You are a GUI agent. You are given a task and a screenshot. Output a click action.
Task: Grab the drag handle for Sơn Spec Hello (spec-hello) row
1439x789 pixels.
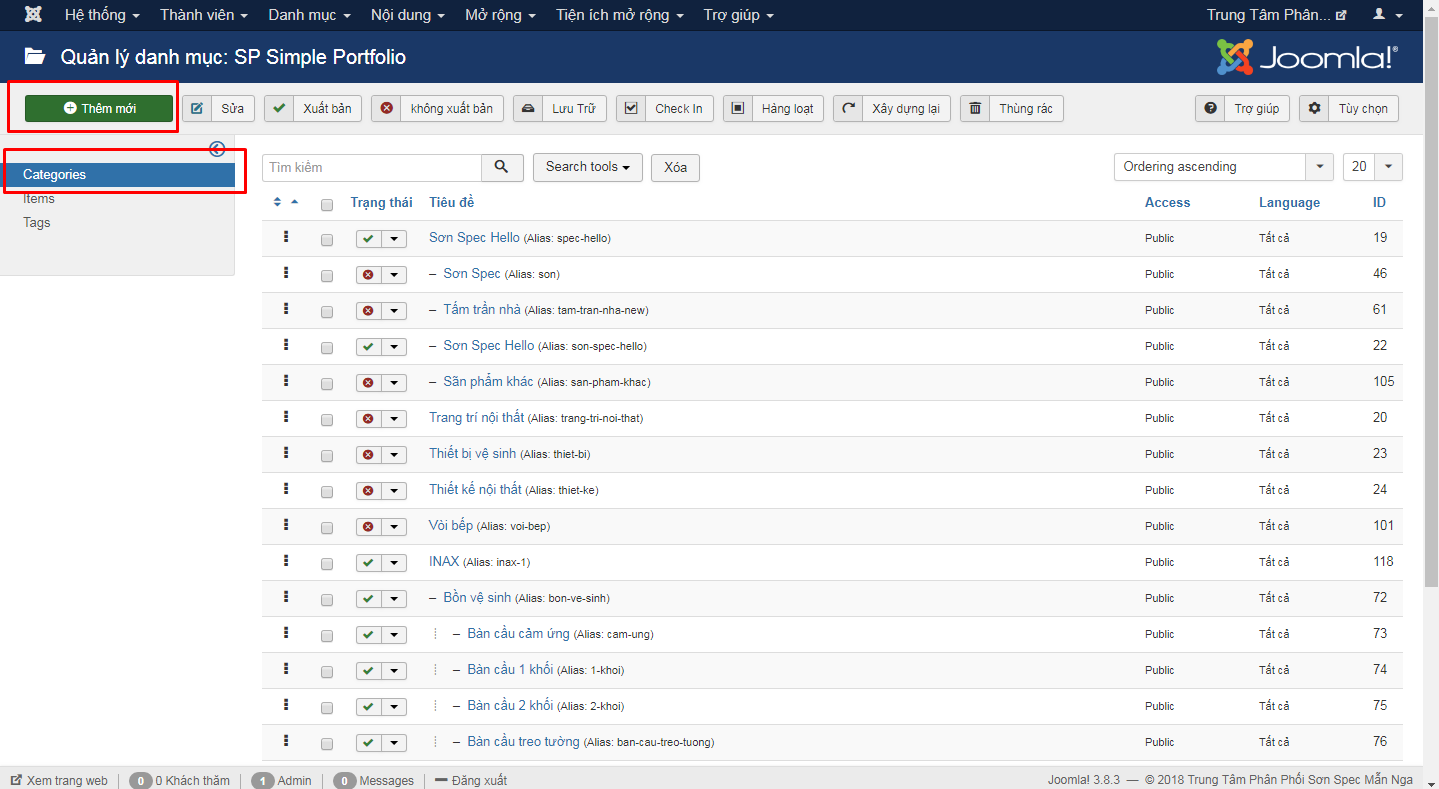(x=286, y=237)
